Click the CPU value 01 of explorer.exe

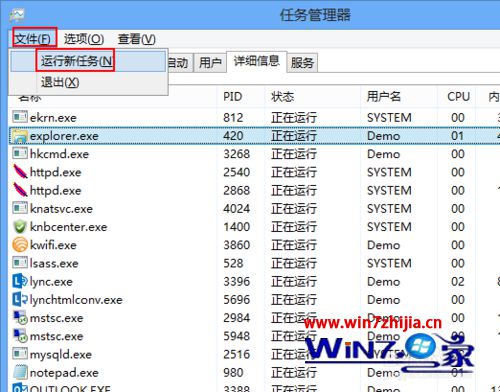click(457, 136)
